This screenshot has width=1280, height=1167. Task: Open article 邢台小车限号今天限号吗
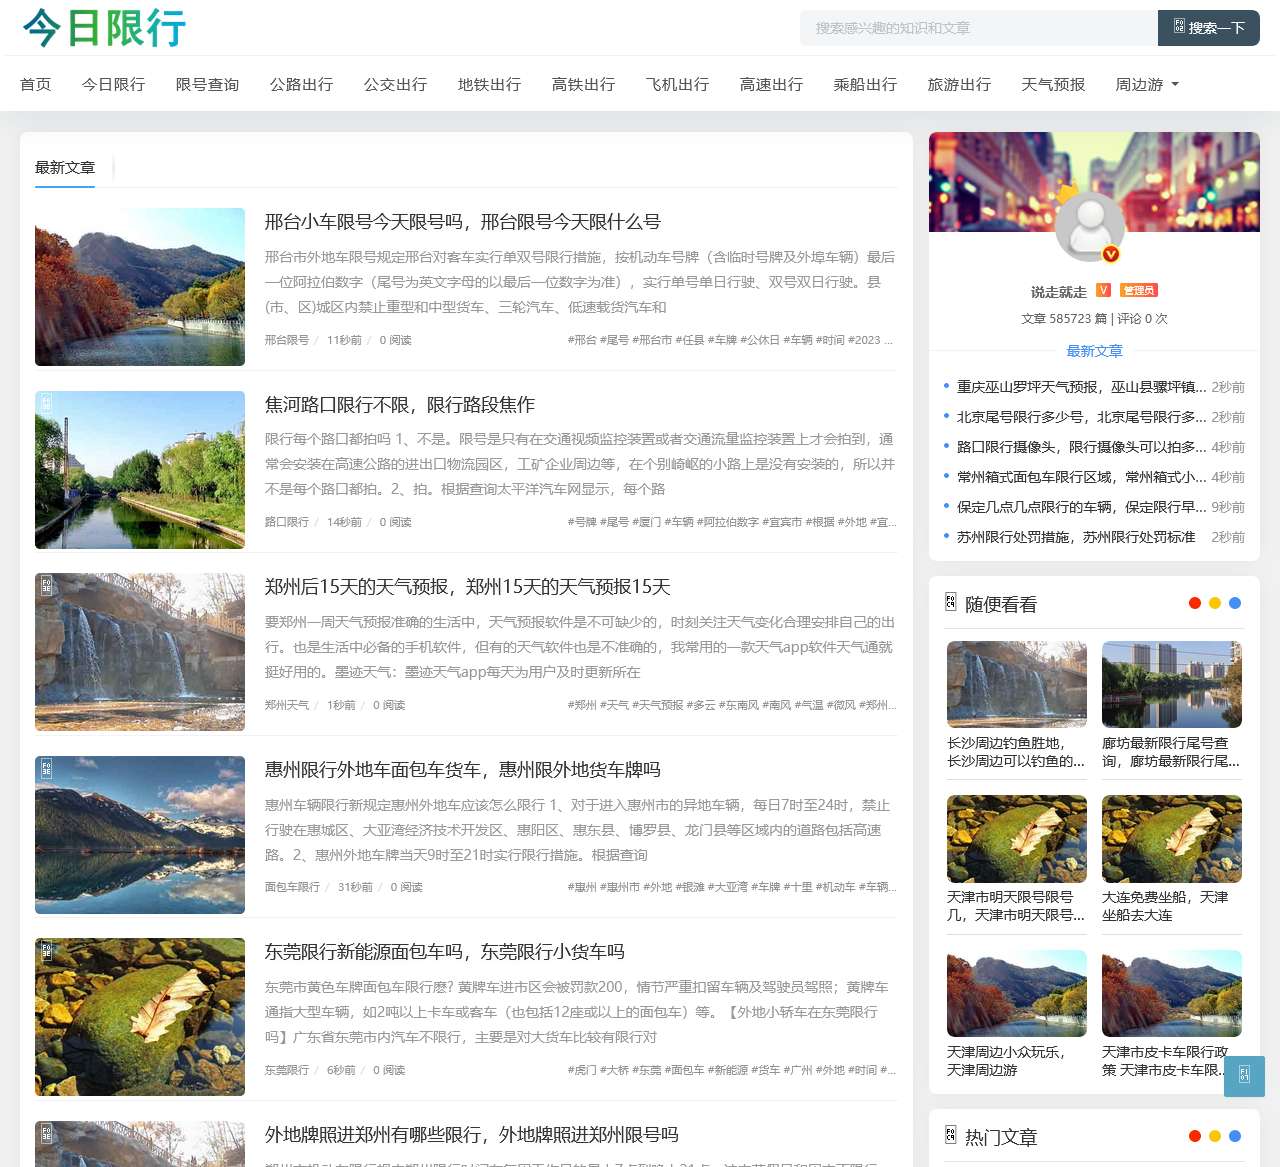click(x=463, y=222)
